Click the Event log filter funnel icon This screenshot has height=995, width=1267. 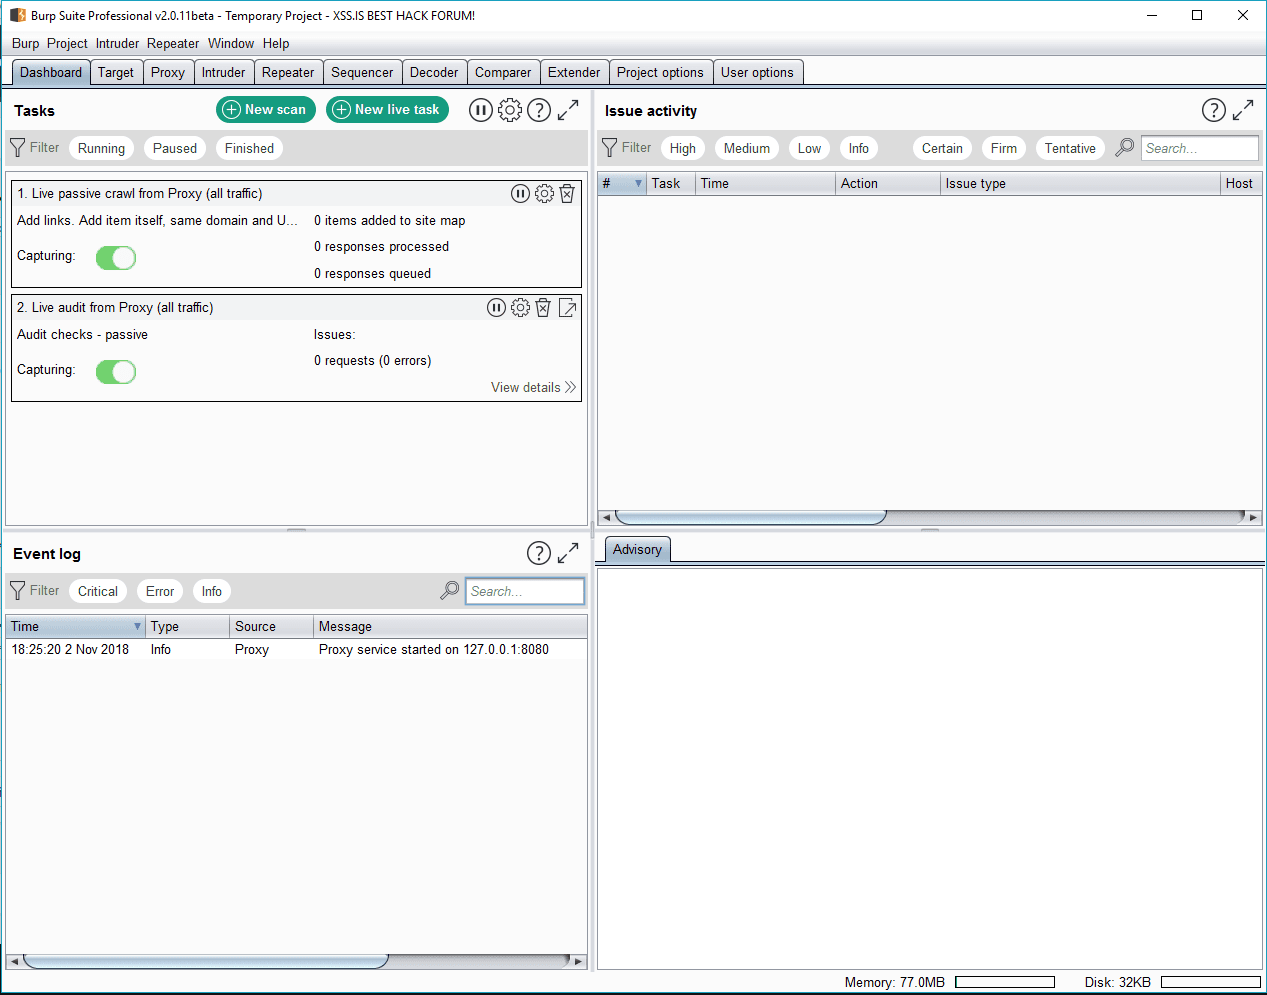click(18, 591)
